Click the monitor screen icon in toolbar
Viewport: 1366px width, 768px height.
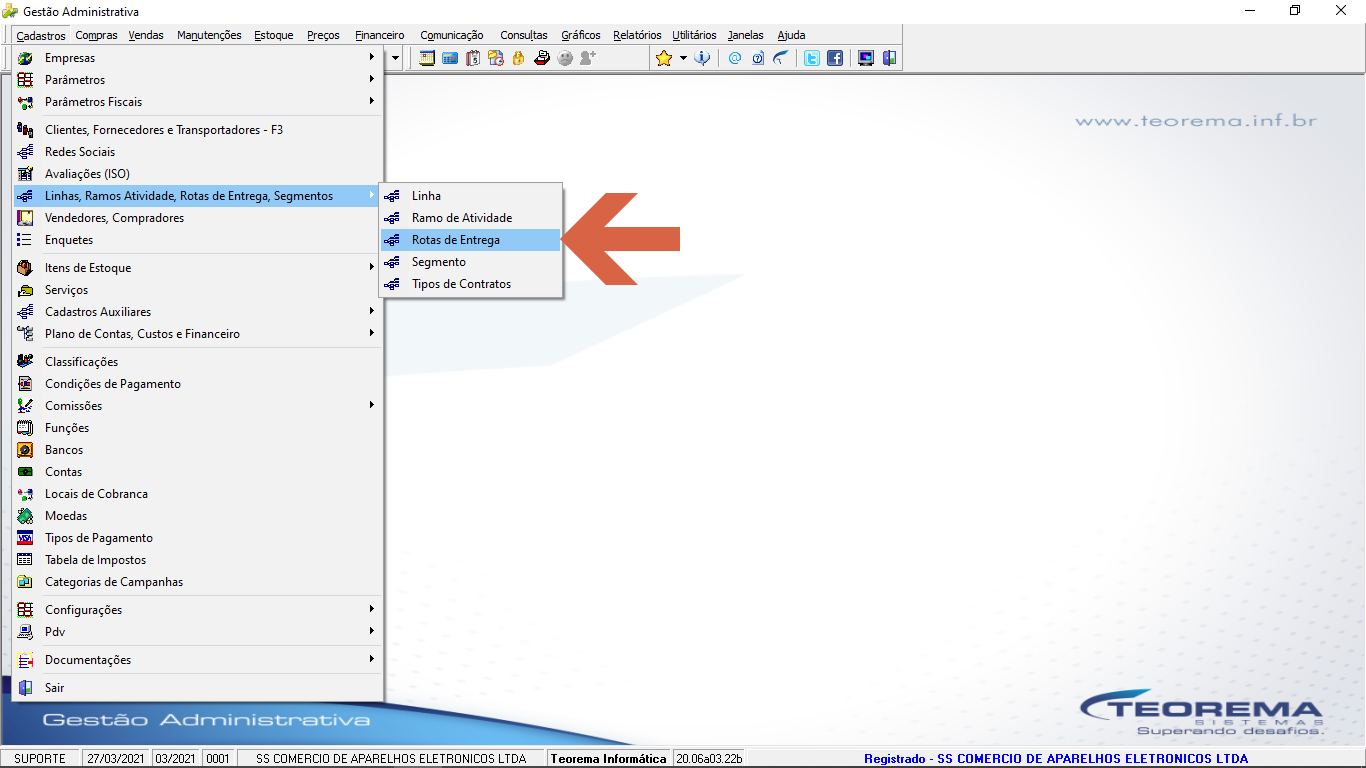(866, 58)
